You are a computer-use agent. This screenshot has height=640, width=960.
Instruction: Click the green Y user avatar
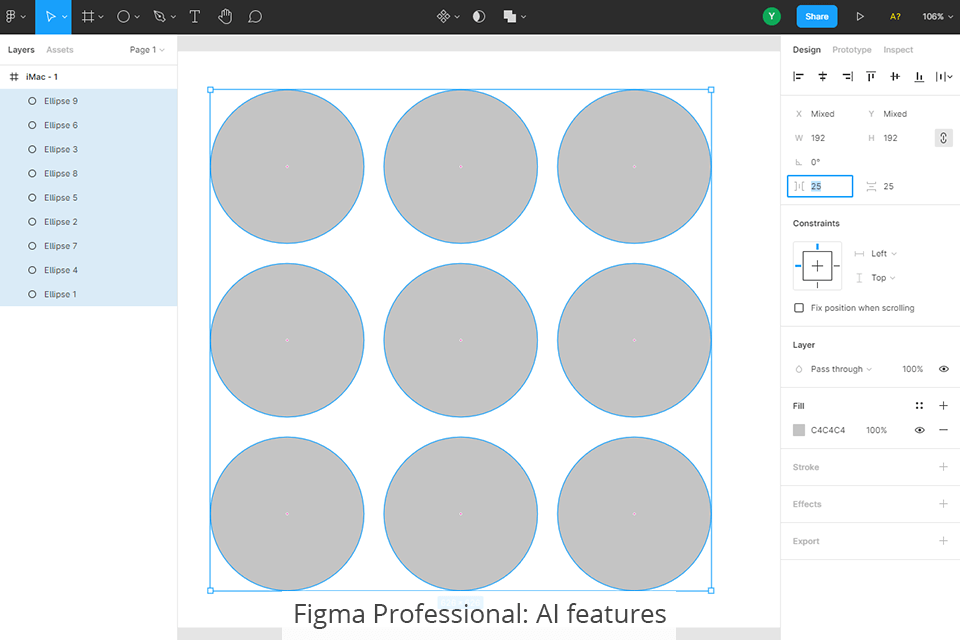tap(771, 17)
